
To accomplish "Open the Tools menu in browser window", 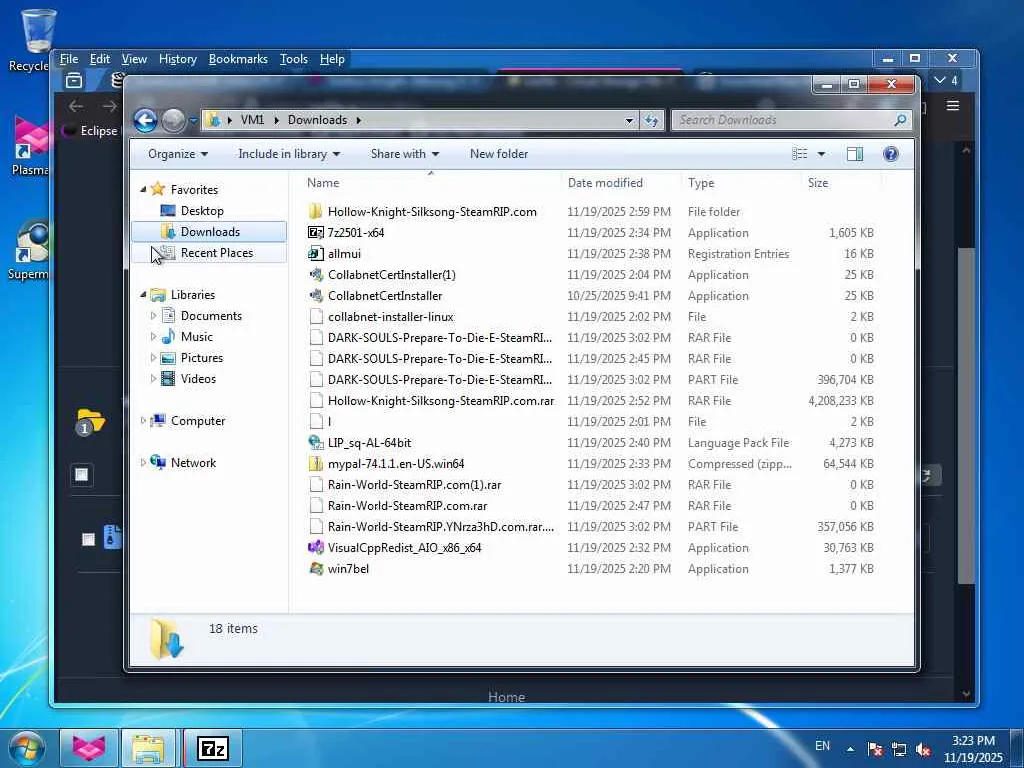I will (294, 59).
